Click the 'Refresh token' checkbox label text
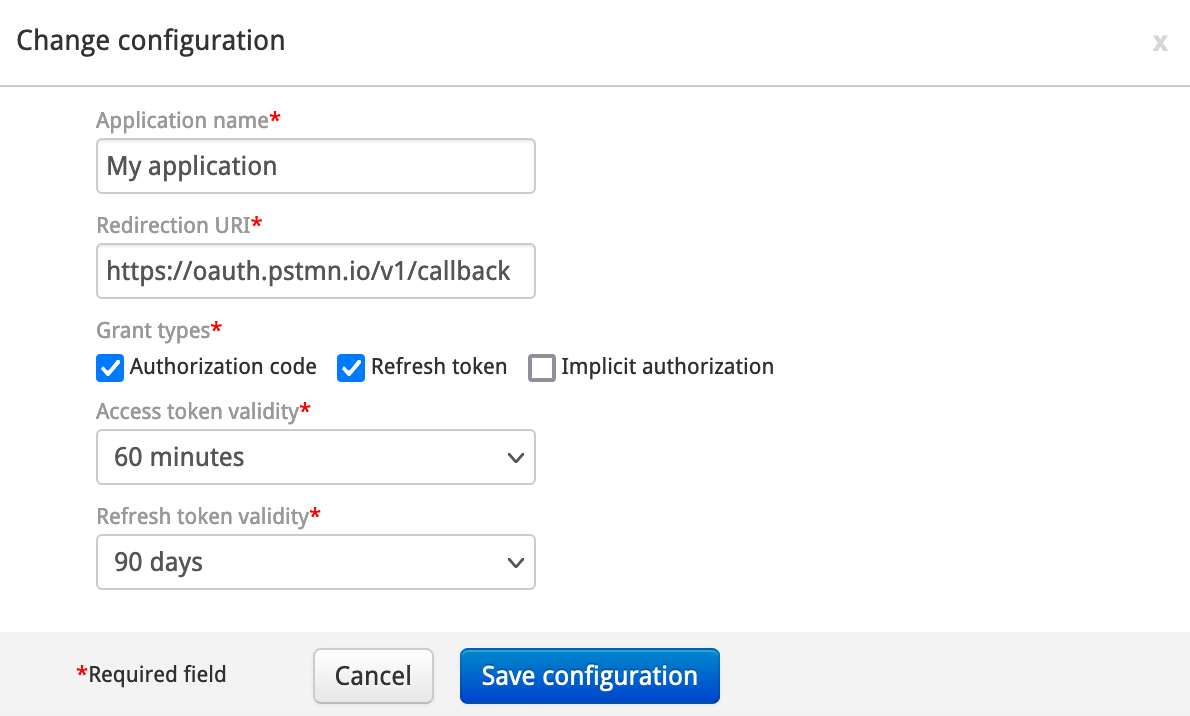The width and height of the screenshot is (1190, 716). 439,367
